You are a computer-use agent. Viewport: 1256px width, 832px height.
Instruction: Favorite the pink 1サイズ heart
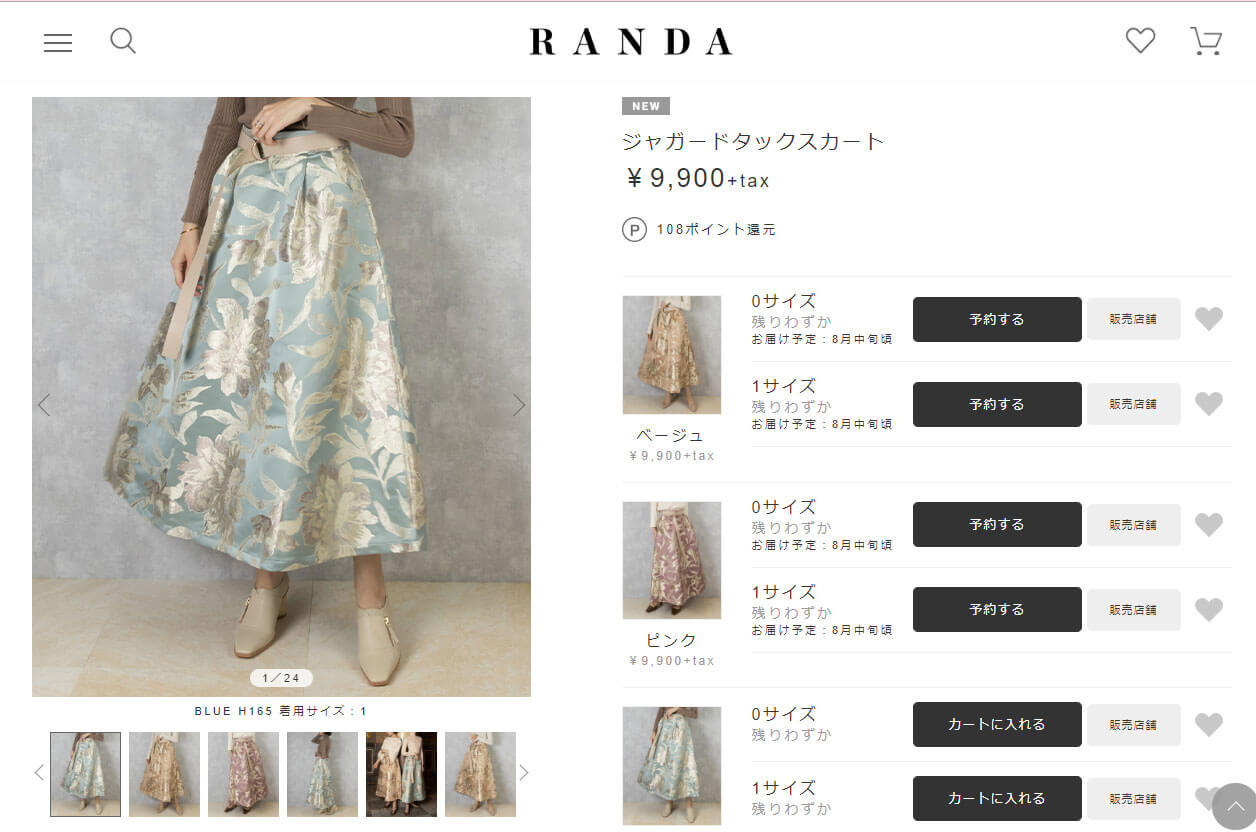(1209, 609)
